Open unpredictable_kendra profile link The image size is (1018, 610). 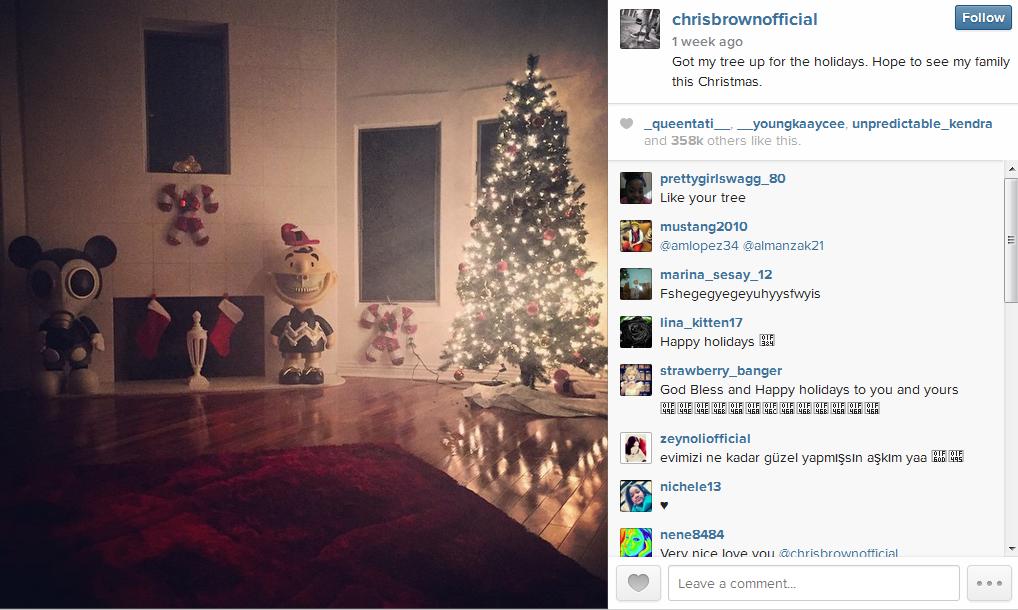(x=922, y=123)
